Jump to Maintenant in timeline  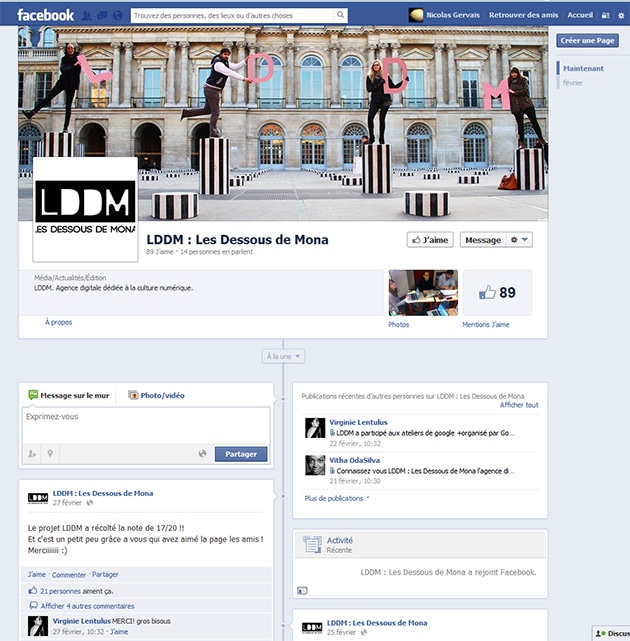[x=583, y=68]
